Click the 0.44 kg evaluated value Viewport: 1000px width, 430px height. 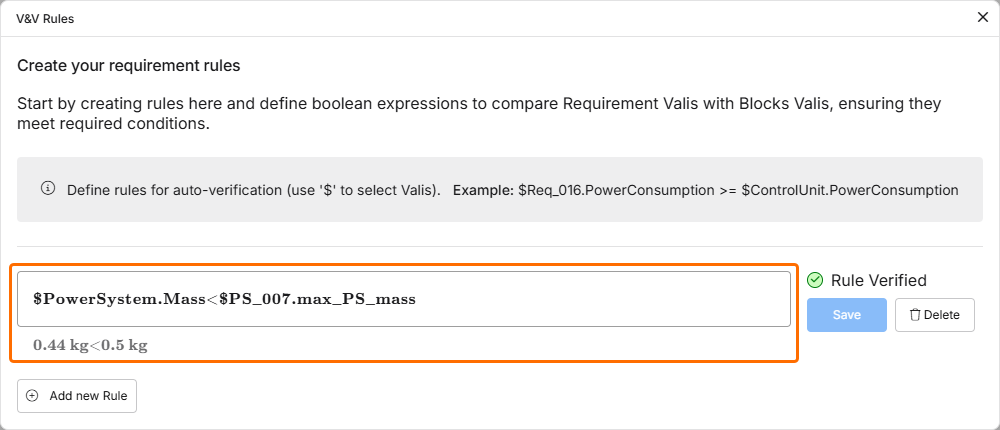(61, 345)
